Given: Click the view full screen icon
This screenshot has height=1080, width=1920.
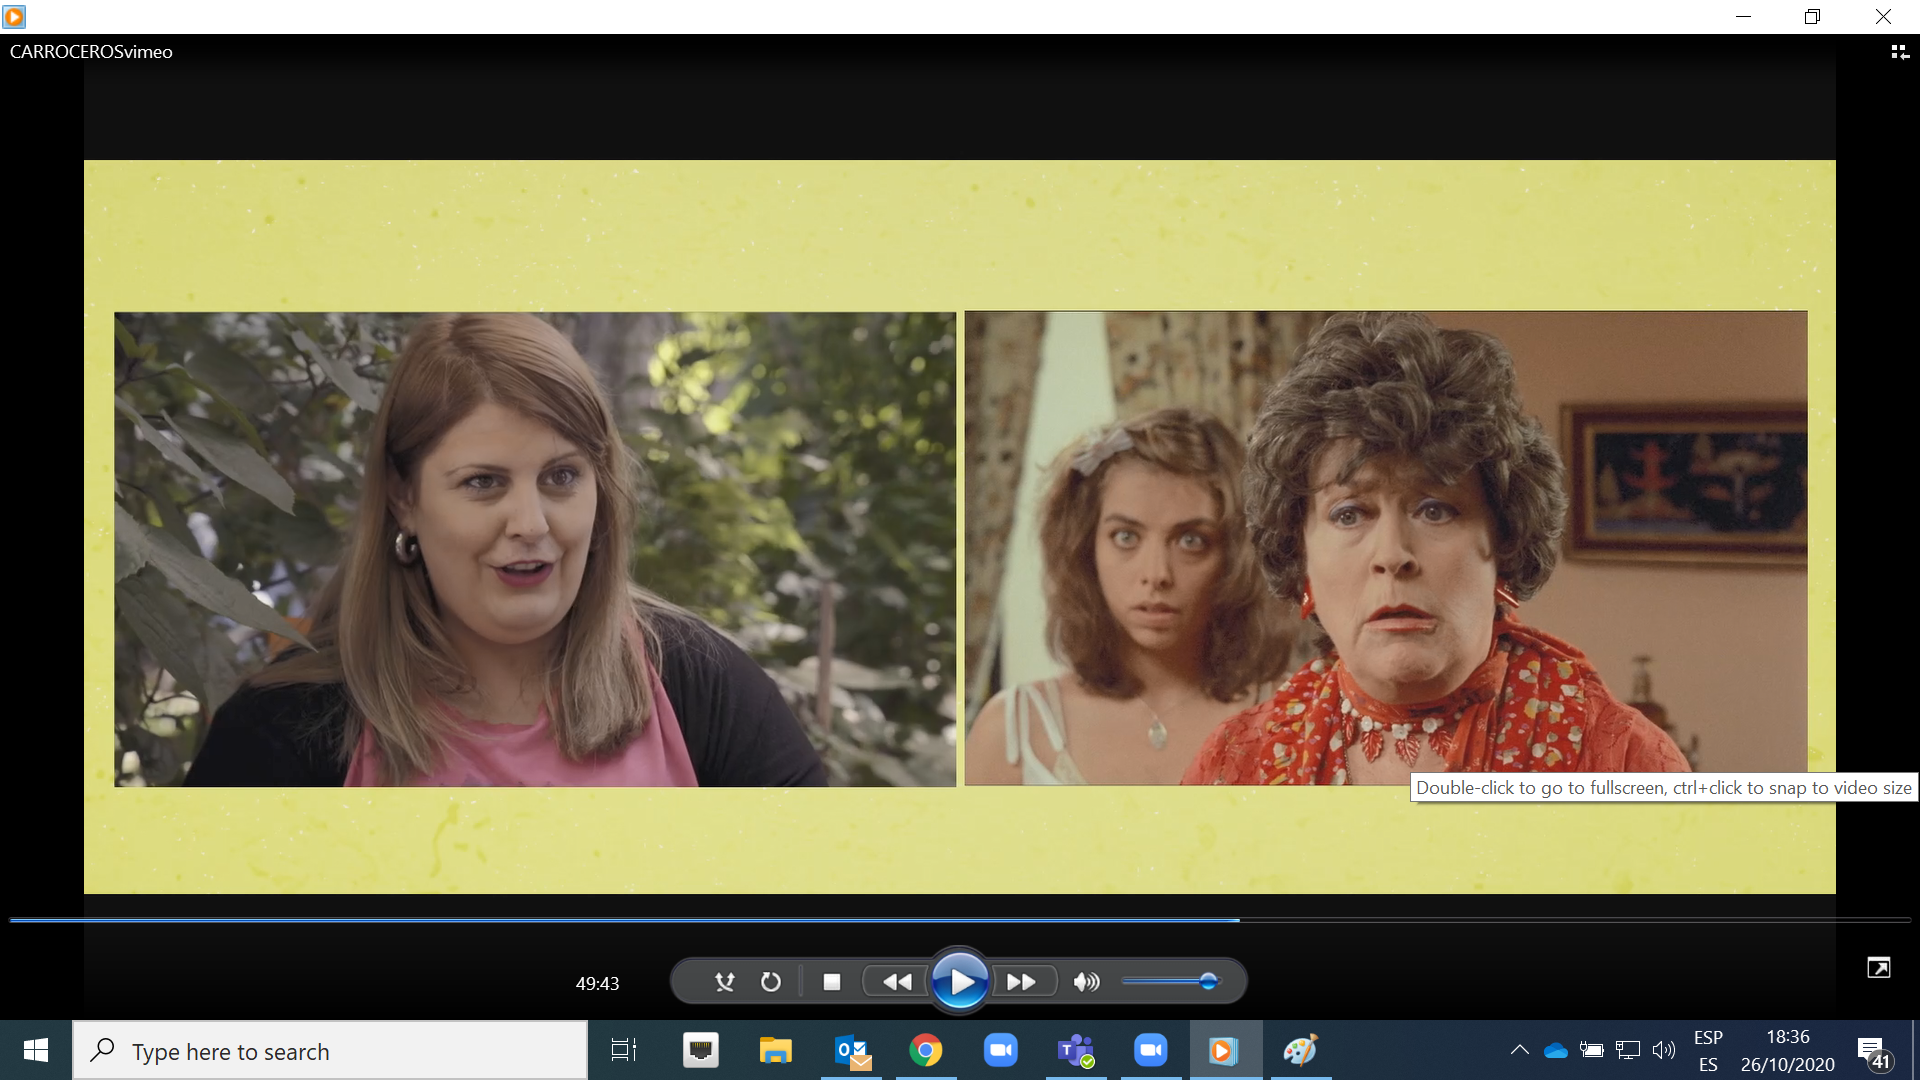Looking at the screenshot, I should coord(1878,967).
